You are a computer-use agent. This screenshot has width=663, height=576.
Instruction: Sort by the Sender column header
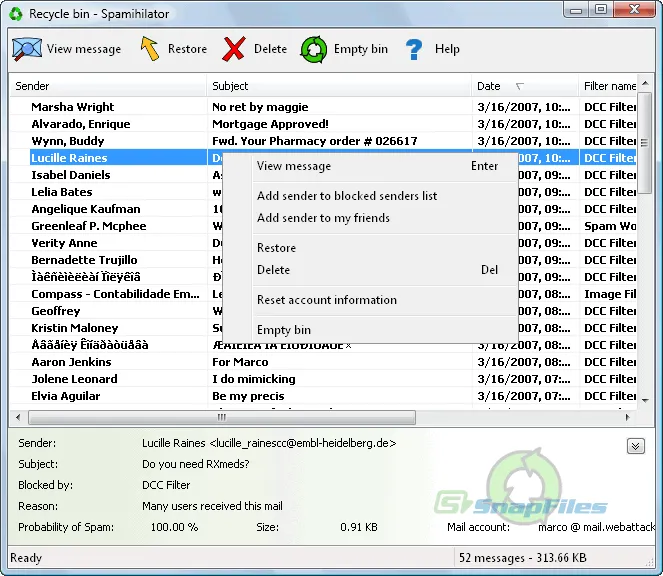(x=108, y=86)
